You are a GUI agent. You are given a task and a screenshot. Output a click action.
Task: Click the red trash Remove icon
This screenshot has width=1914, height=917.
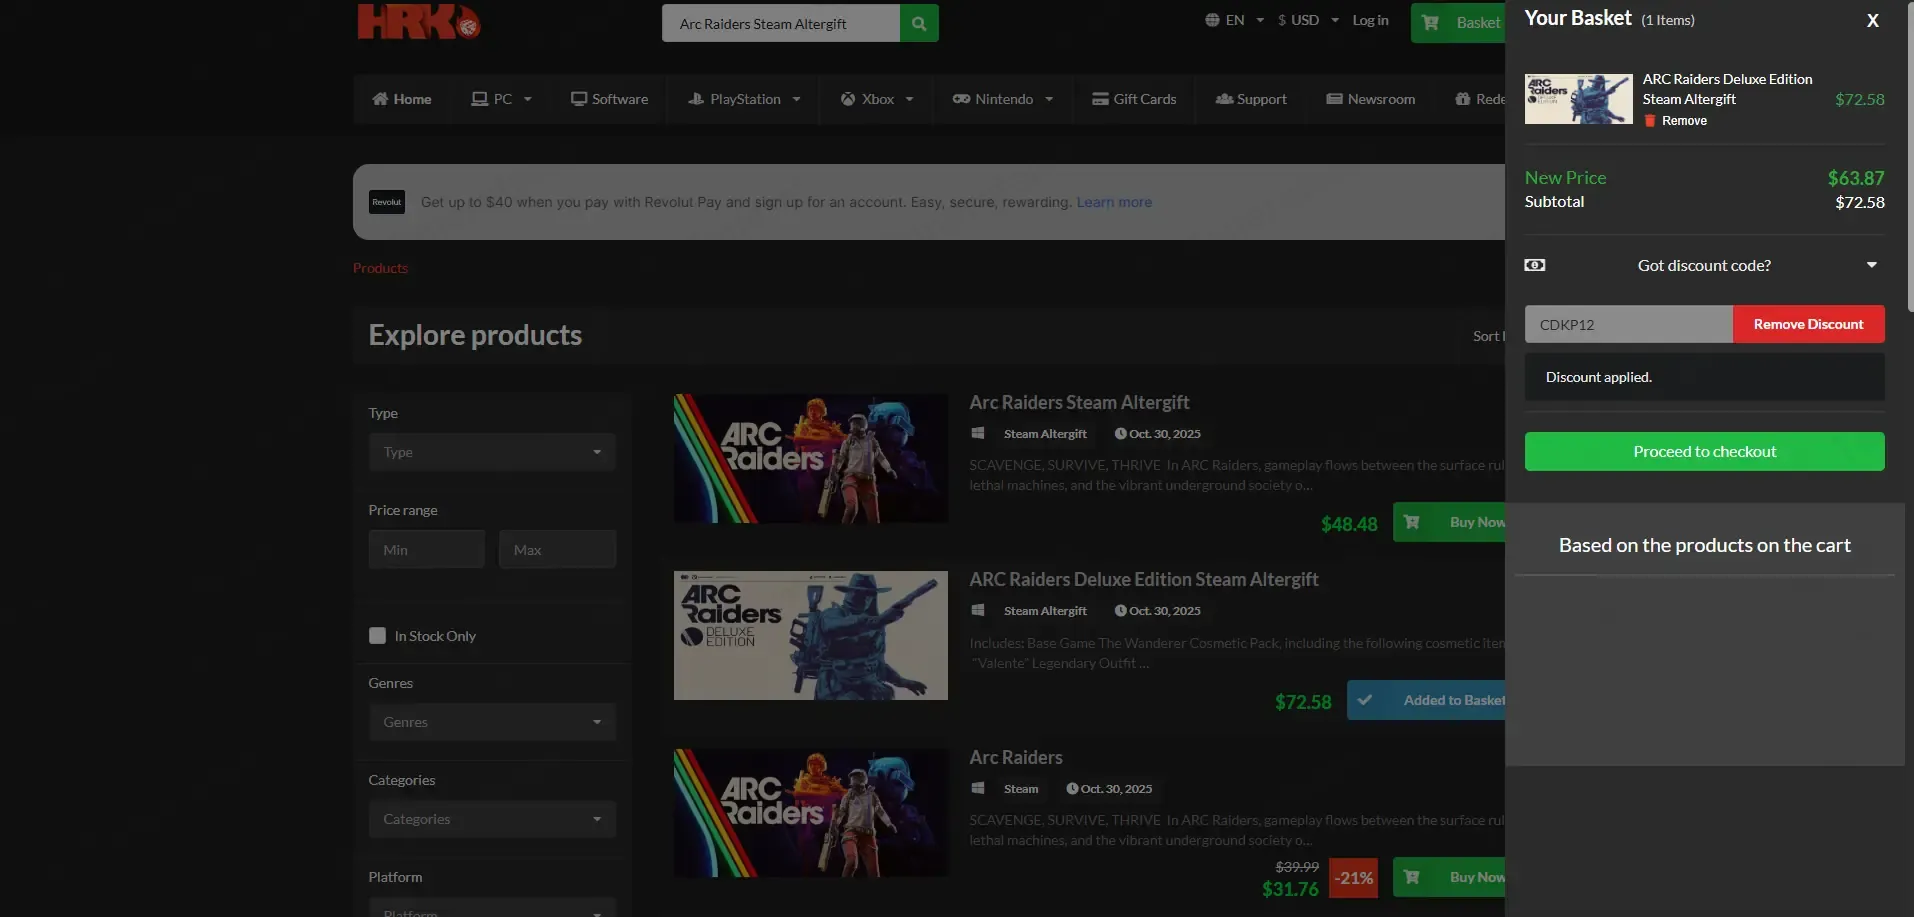click(1650, 121)
